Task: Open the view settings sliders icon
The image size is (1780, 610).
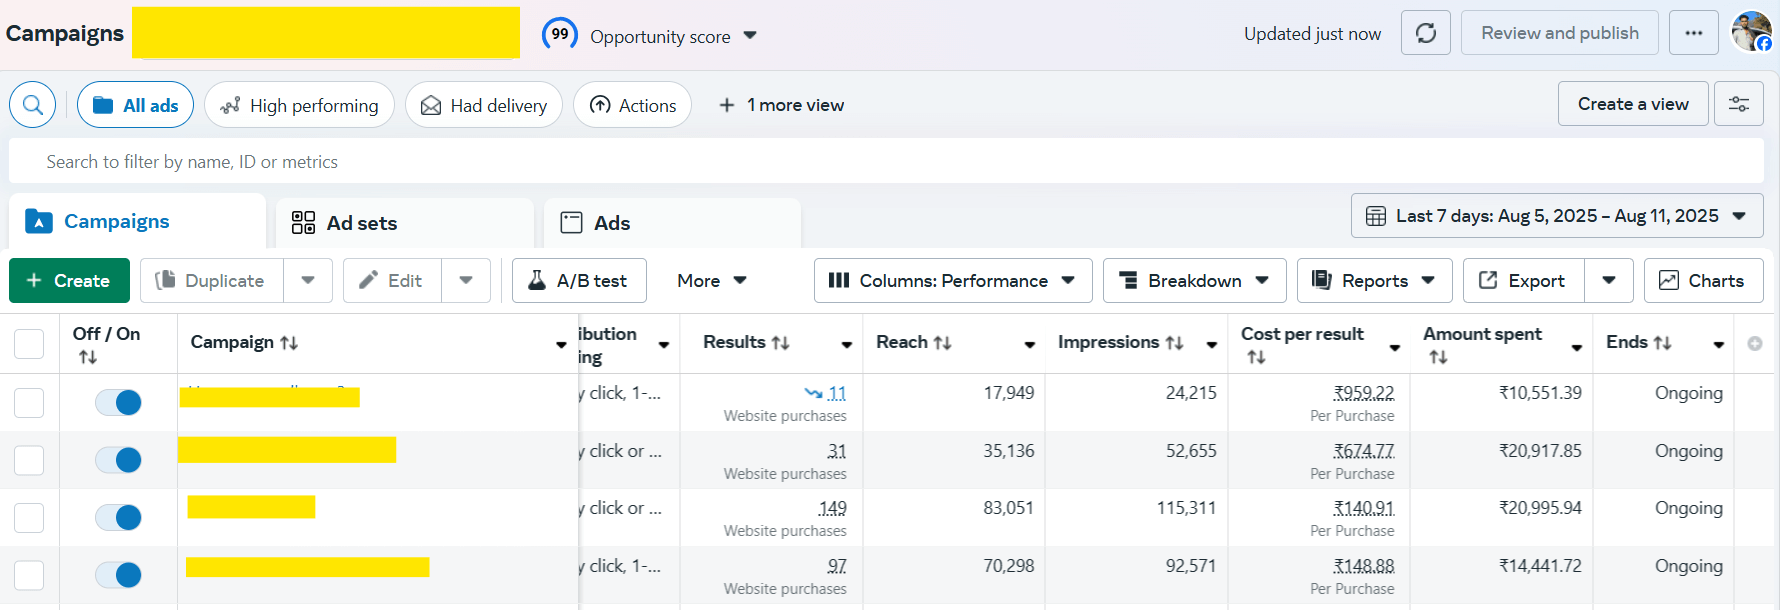Action: pos(1739,104)
